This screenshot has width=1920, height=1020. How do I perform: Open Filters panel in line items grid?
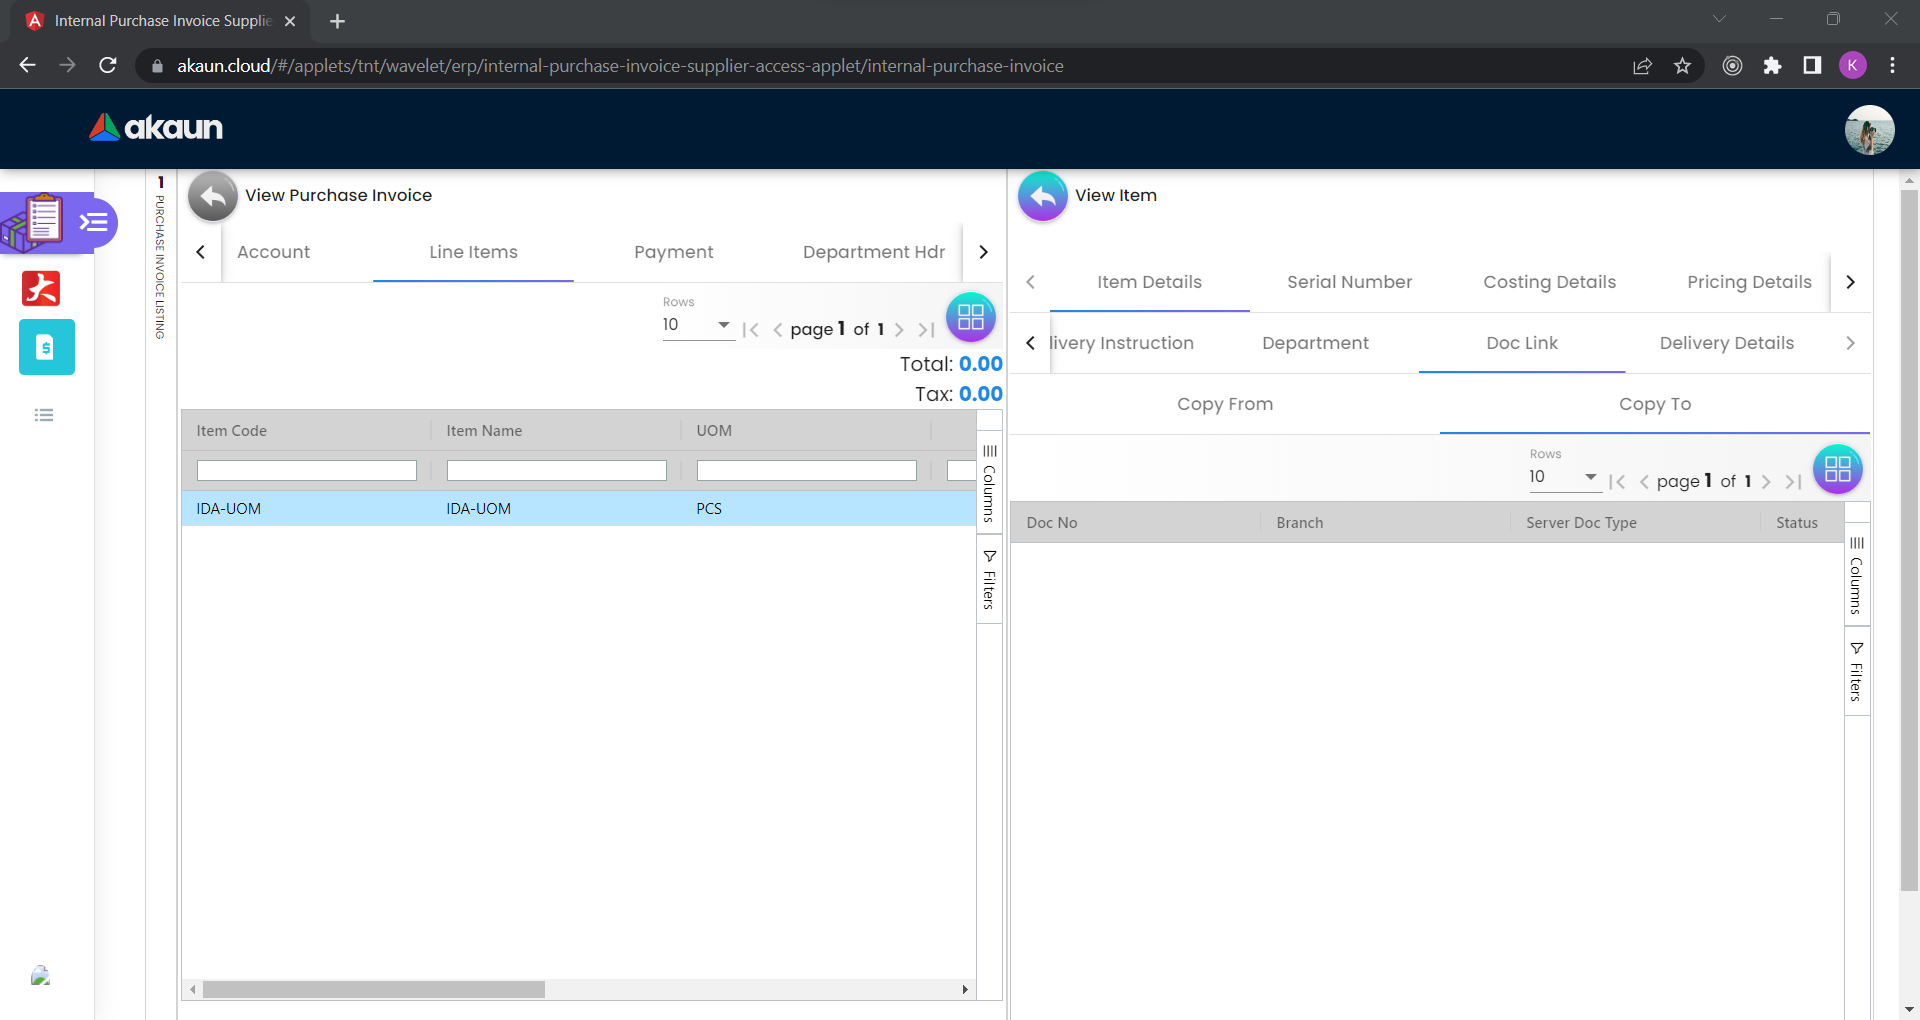tap(989, 580)
